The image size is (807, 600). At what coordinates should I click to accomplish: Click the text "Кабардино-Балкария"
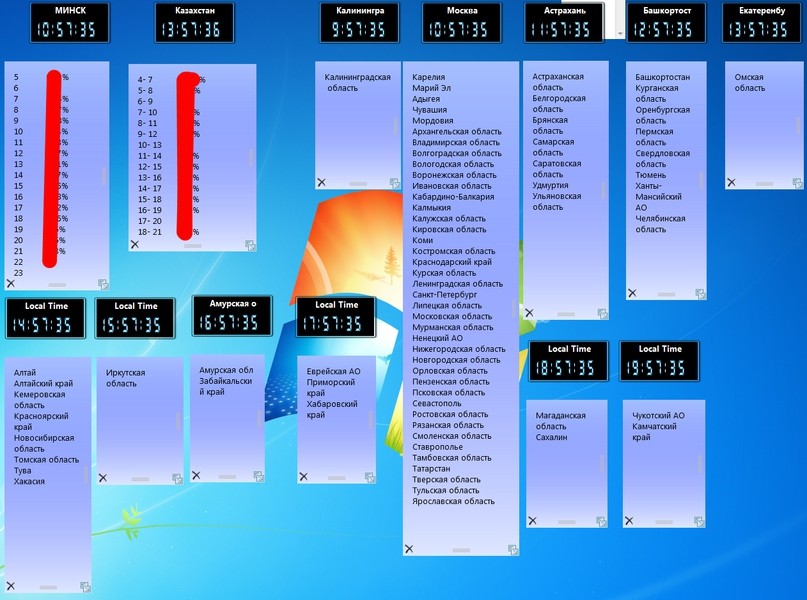point(453,197)
